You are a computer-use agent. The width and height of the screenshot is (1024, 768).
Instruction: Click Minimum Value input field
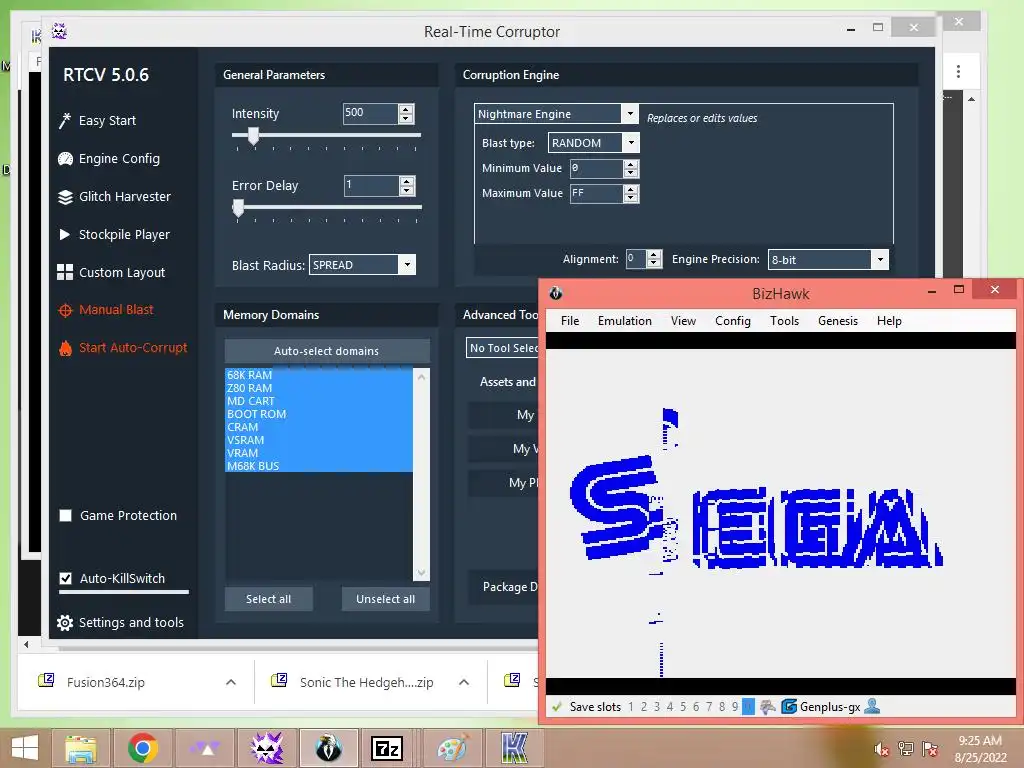[x=597, y=168]
